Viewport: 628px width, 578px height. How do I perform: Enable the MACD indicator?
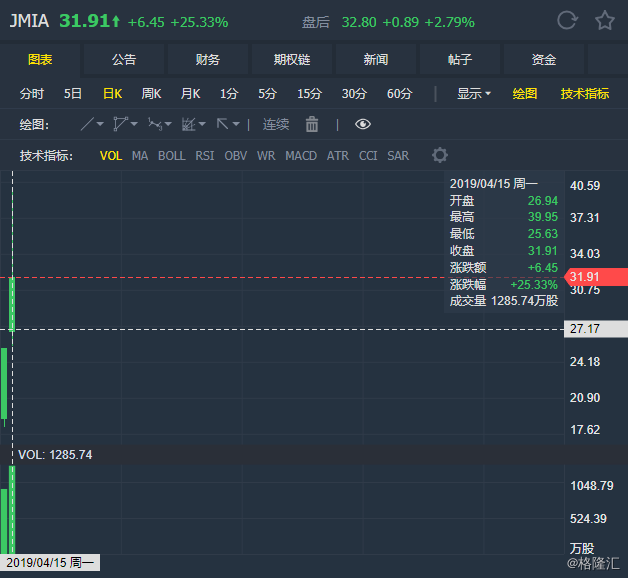(301, 155)
